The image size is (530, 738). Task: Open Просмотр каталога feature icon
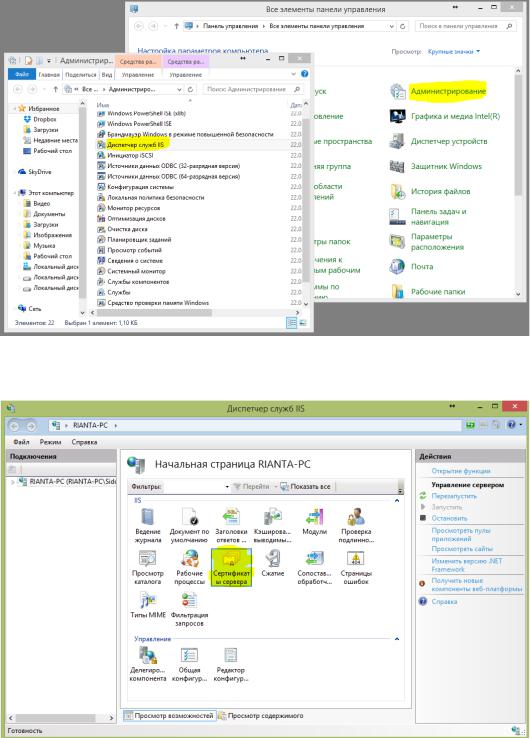pos(147,567)
